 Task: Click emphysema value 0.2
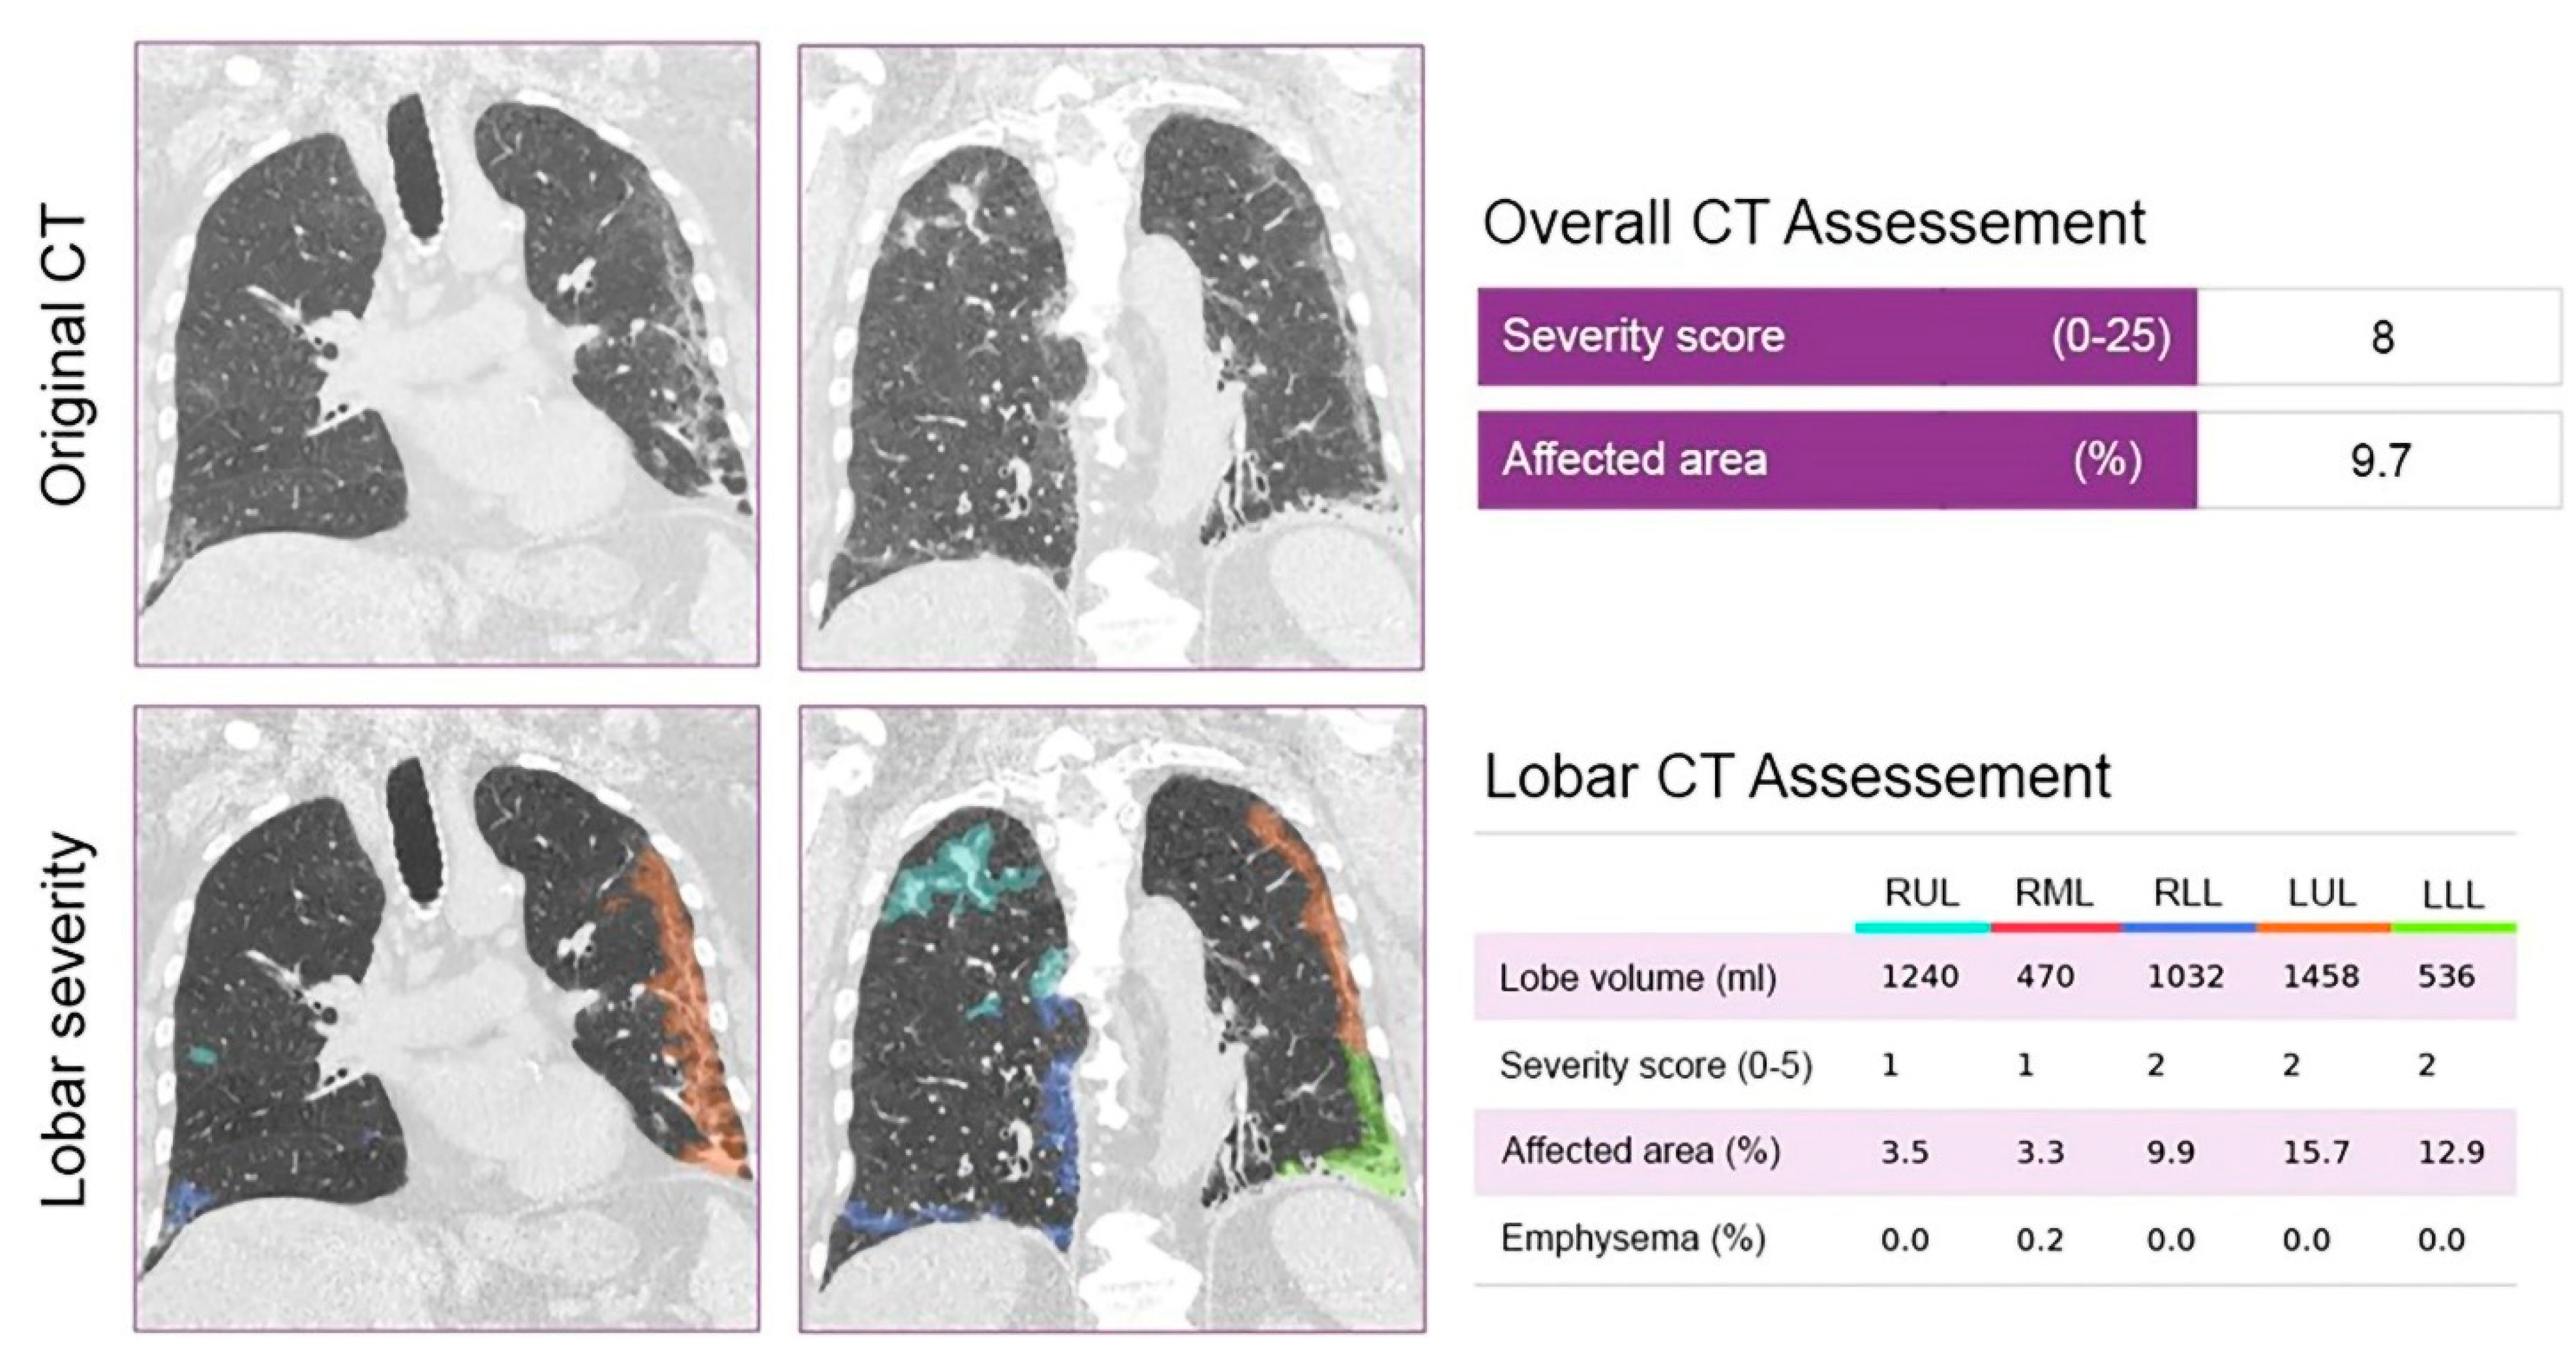coord(2041,1240)
